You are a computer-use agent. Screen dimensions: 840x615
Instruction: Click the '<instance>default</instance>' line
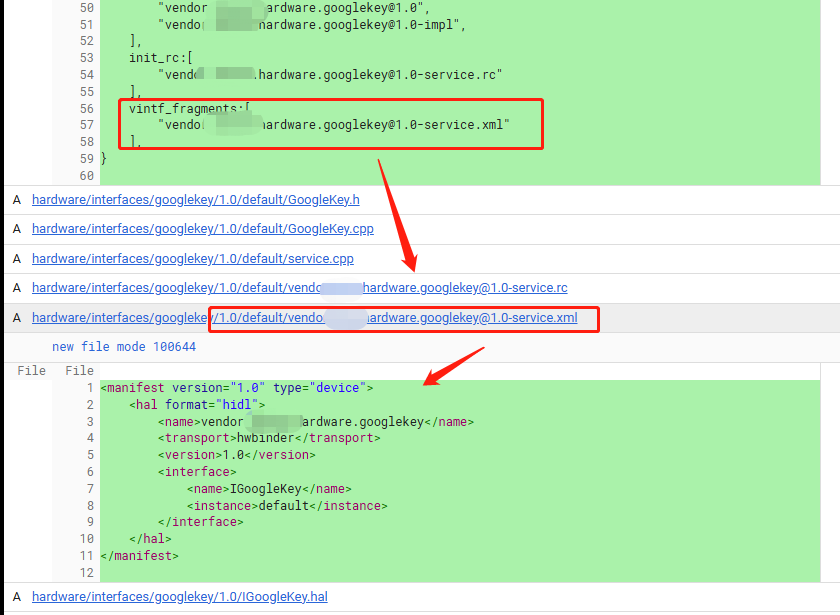click(x=287, y=506)
